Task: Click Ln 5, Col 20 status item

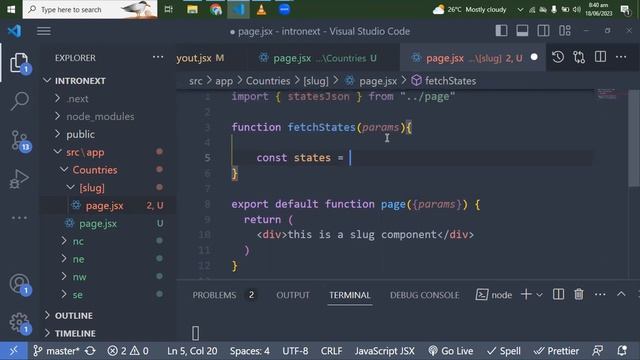Action: [x=192, y=351]
